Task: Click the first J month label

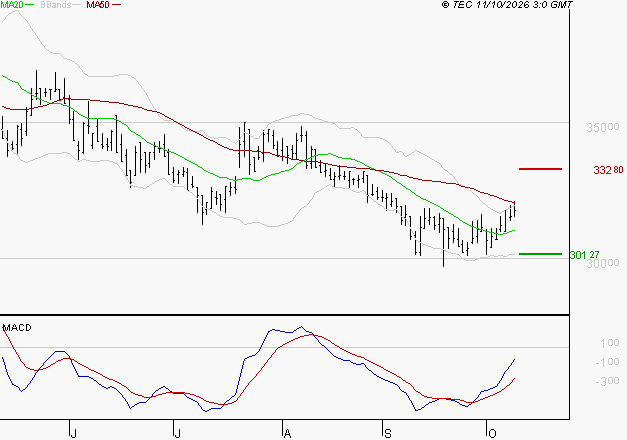Action: (x=73, y=433)
